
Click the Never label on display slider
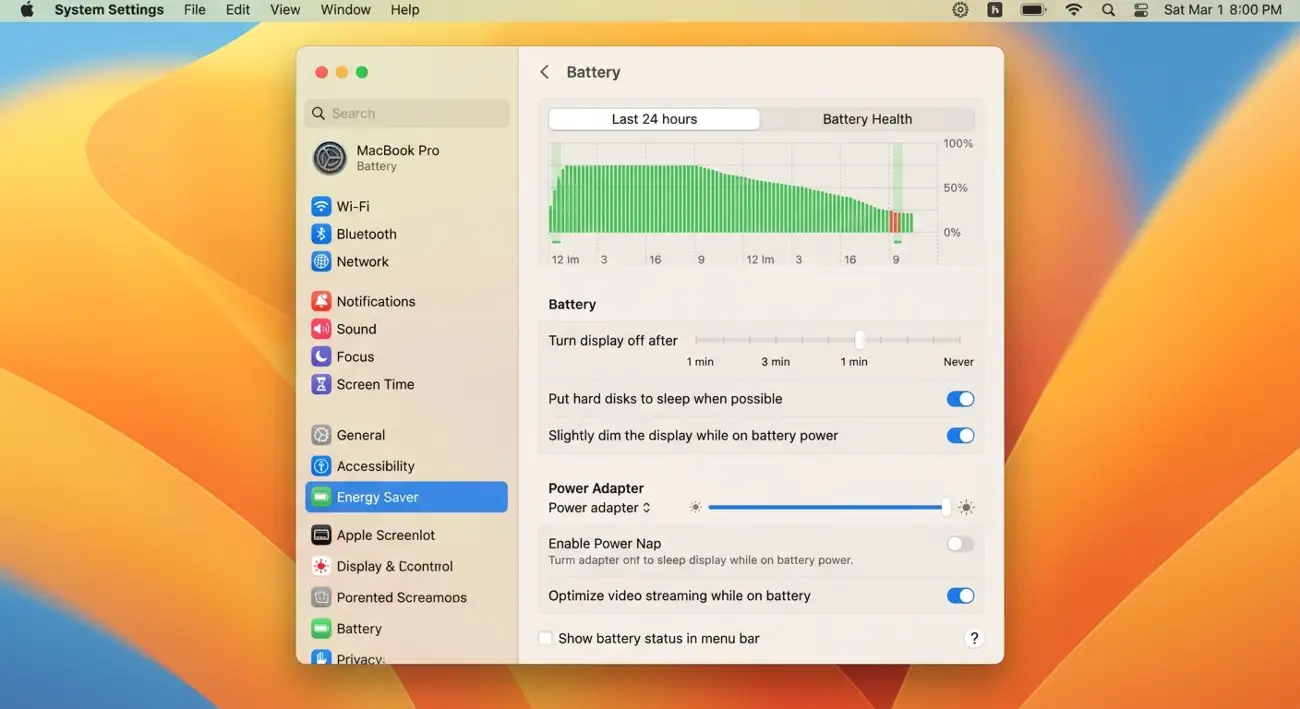[958, 362]
